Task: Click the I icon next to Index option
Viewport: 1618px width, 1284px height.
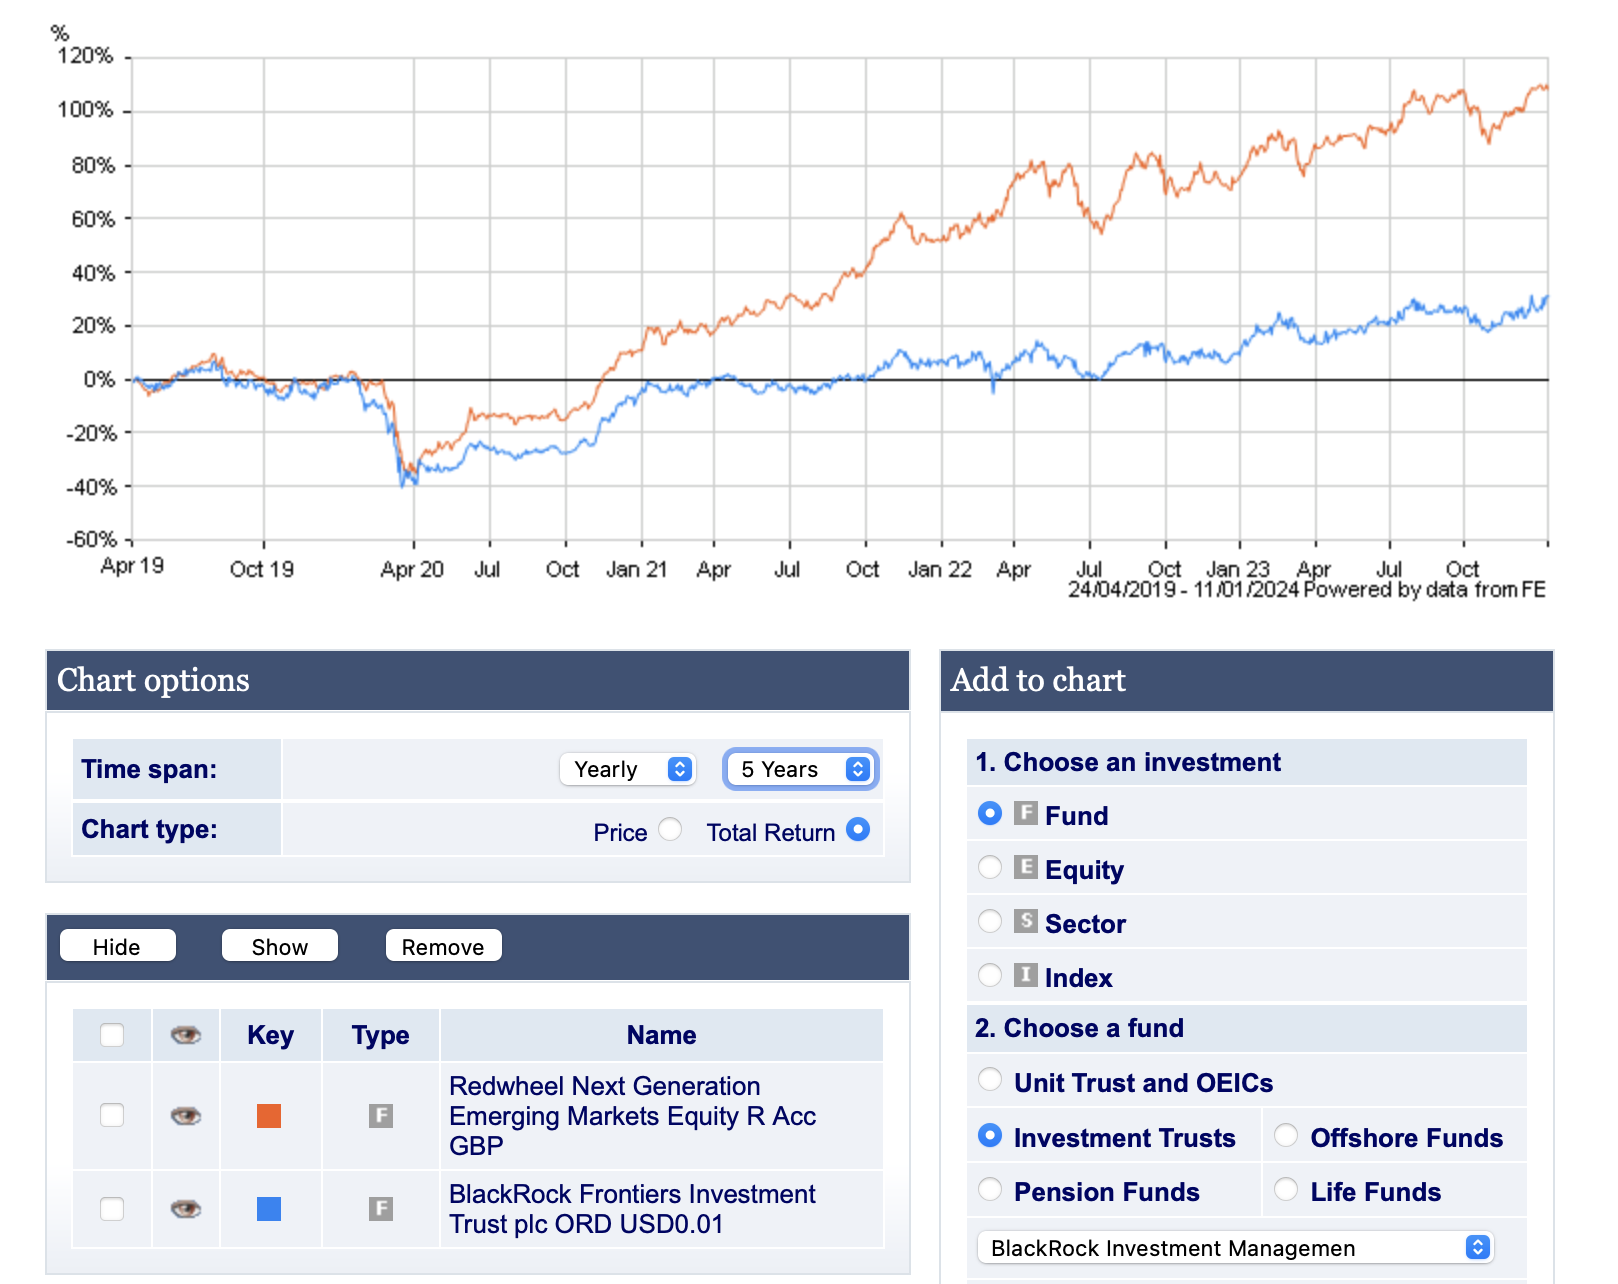Action: coord(1026,975)
